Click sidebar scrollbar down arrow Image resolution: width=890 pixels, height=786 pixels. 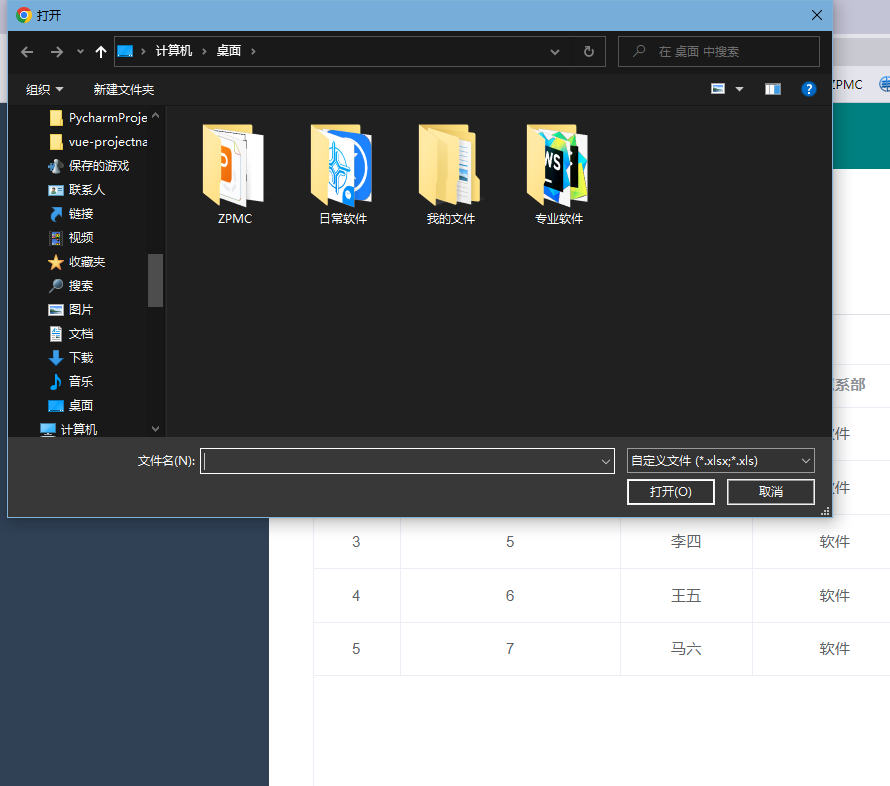point(156,429)
